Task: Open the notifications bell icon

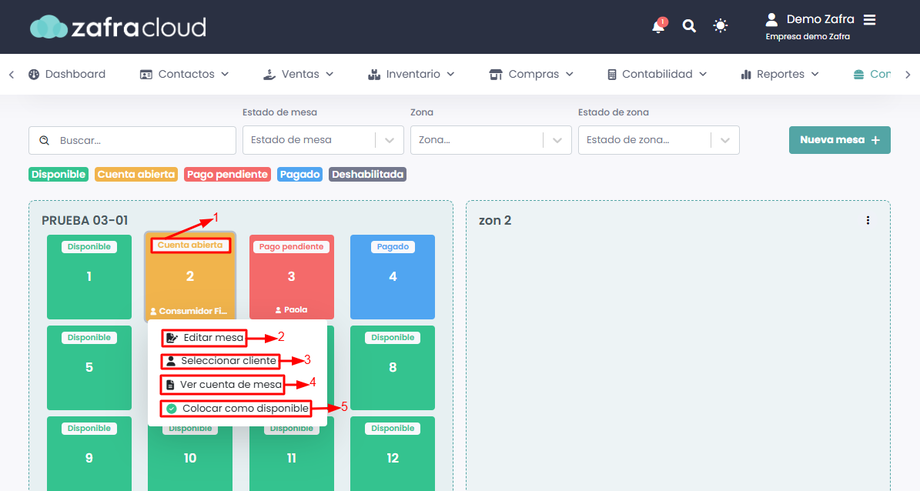Action: (x=658, y=26)
